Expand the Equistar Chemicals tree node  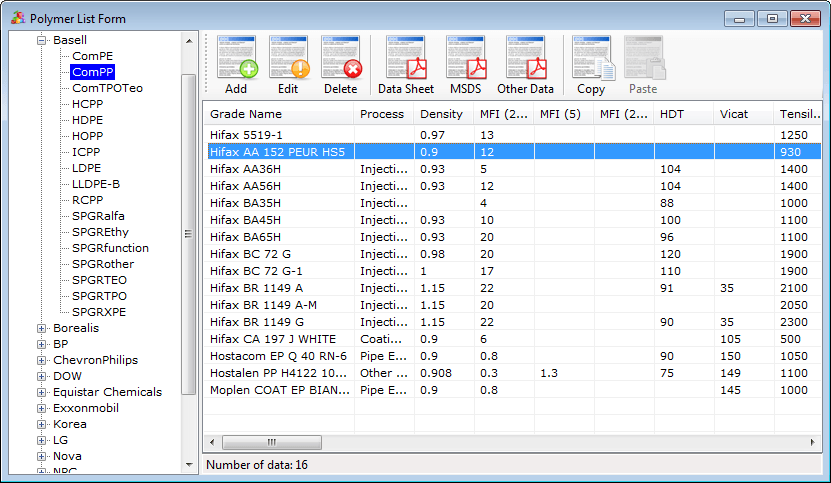[41, 392]
